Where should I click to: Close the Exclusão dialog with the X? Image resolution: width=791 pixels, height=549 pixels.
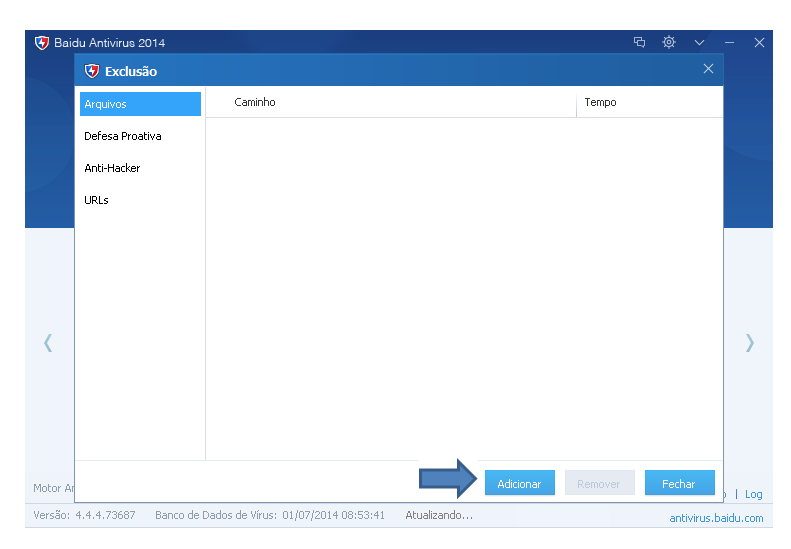(x=708, y=69)
